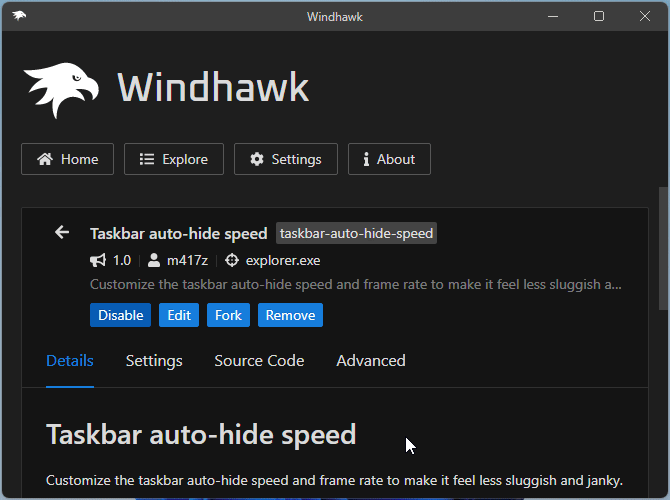Viewport: 670px width, 500px height.
Task: Open the Explore mods page
Action: click(174, 159)
